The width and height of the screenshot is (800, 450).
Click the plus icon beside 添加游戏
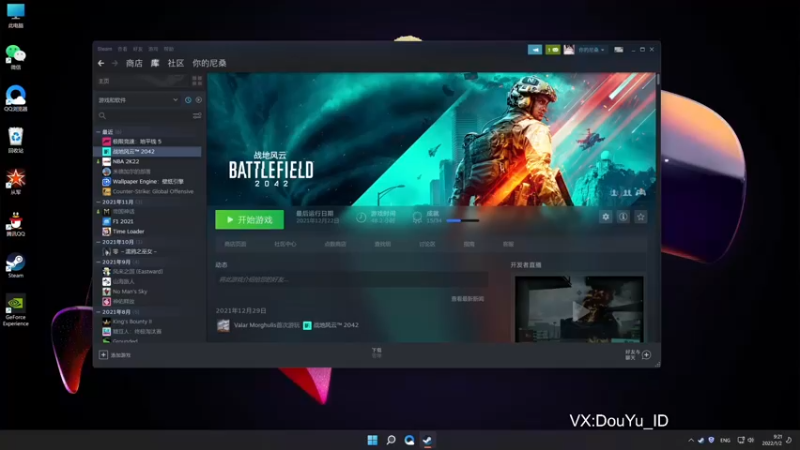[x=103, y=355]
